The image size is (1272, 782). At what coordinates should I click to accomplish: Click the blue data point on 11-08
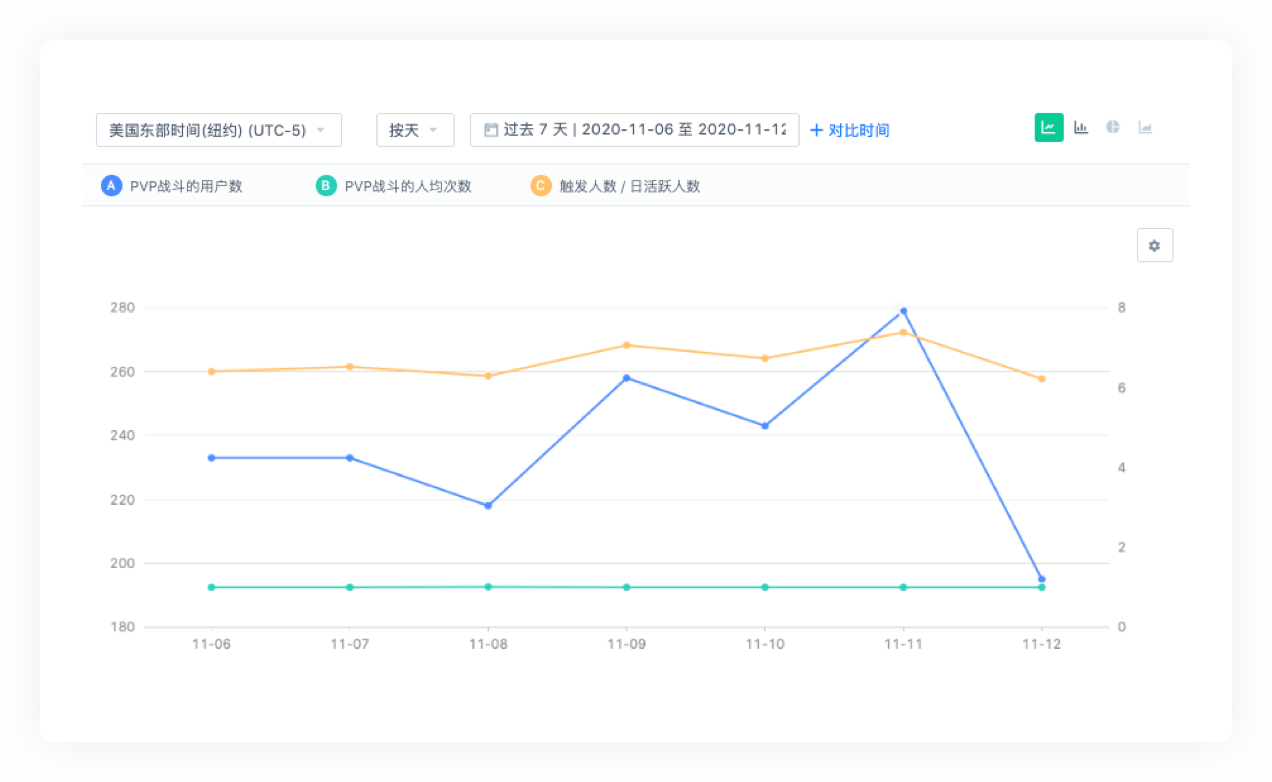pos(488,506)
